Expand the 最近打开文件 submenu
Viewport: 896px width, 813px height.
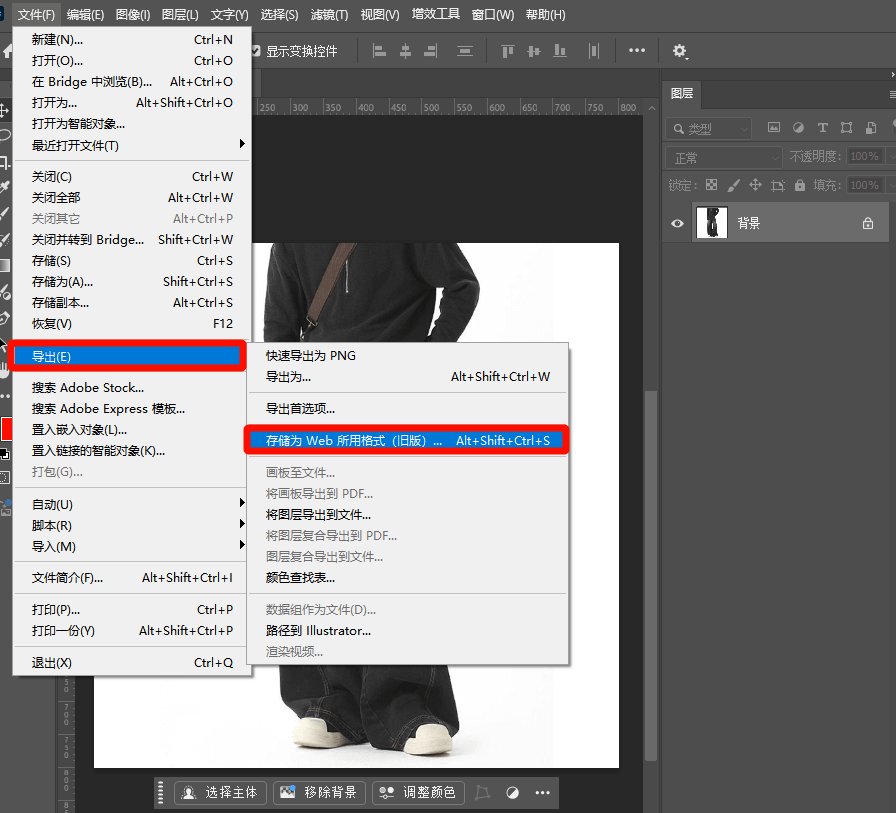click(x=132, y=145)
